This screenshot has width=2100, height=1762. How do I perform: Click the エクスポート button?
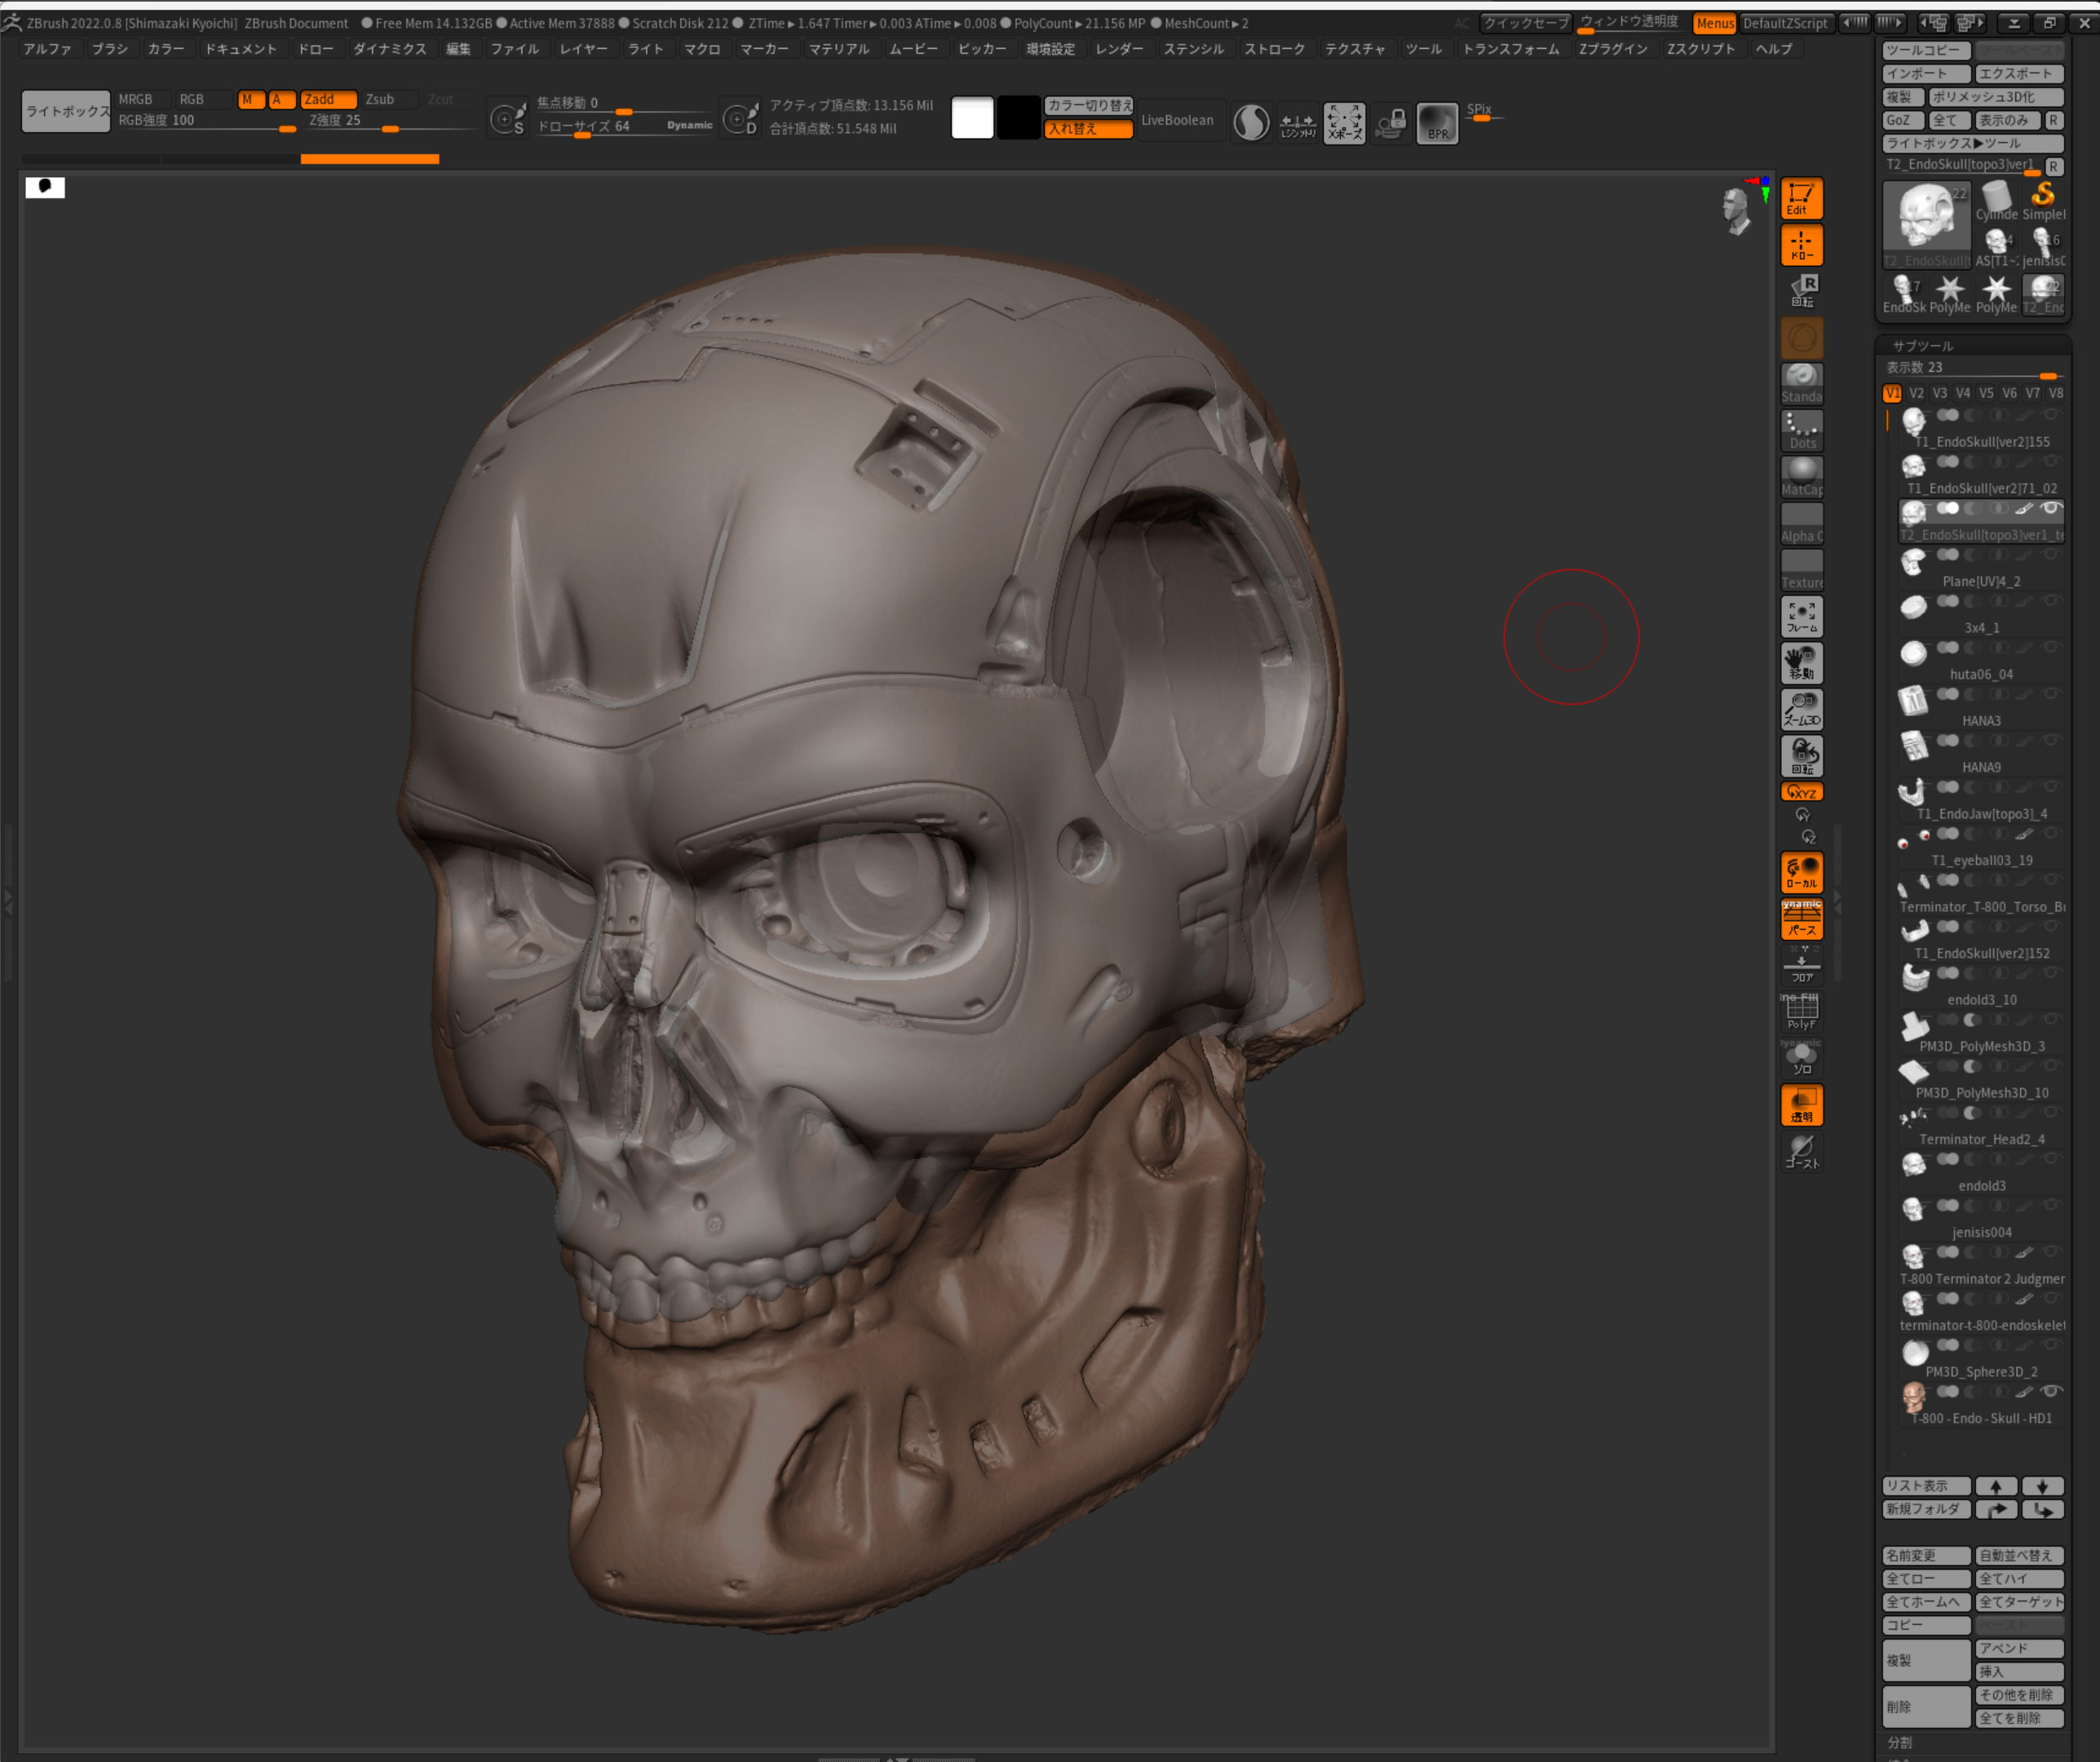coord(2019,73)
